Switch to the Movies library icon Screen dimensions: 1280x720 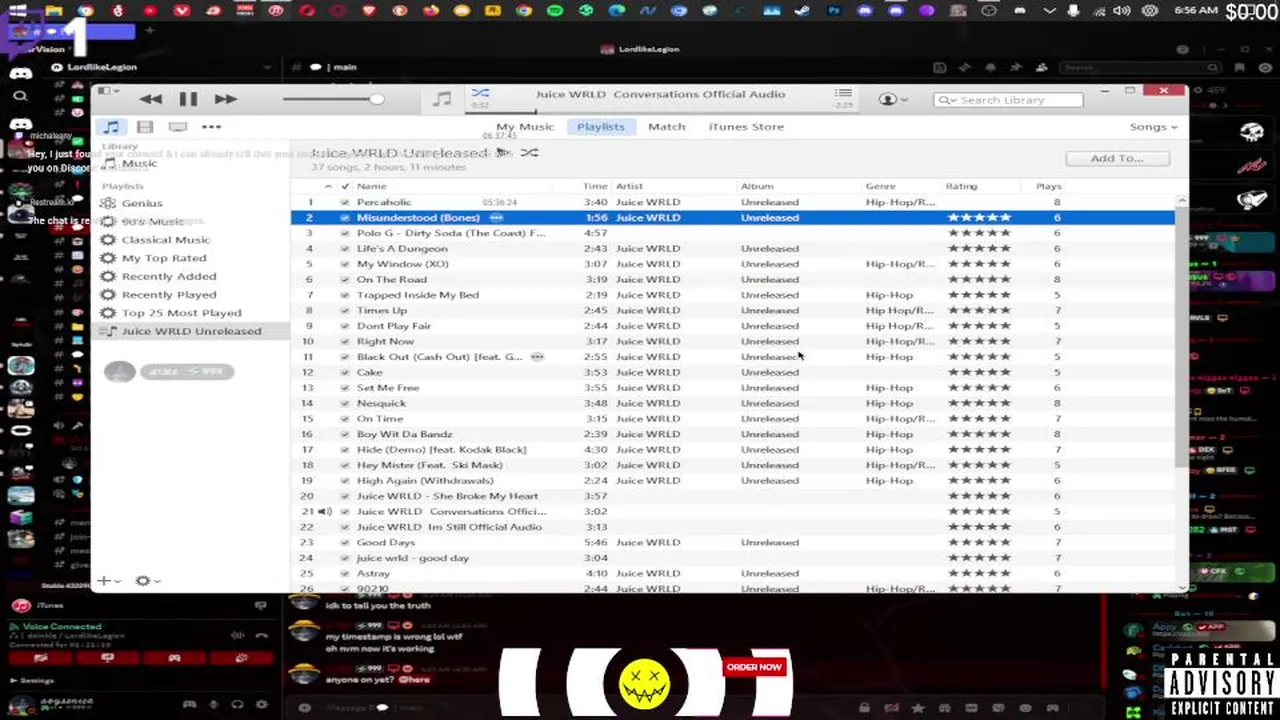tap(145, 127)
